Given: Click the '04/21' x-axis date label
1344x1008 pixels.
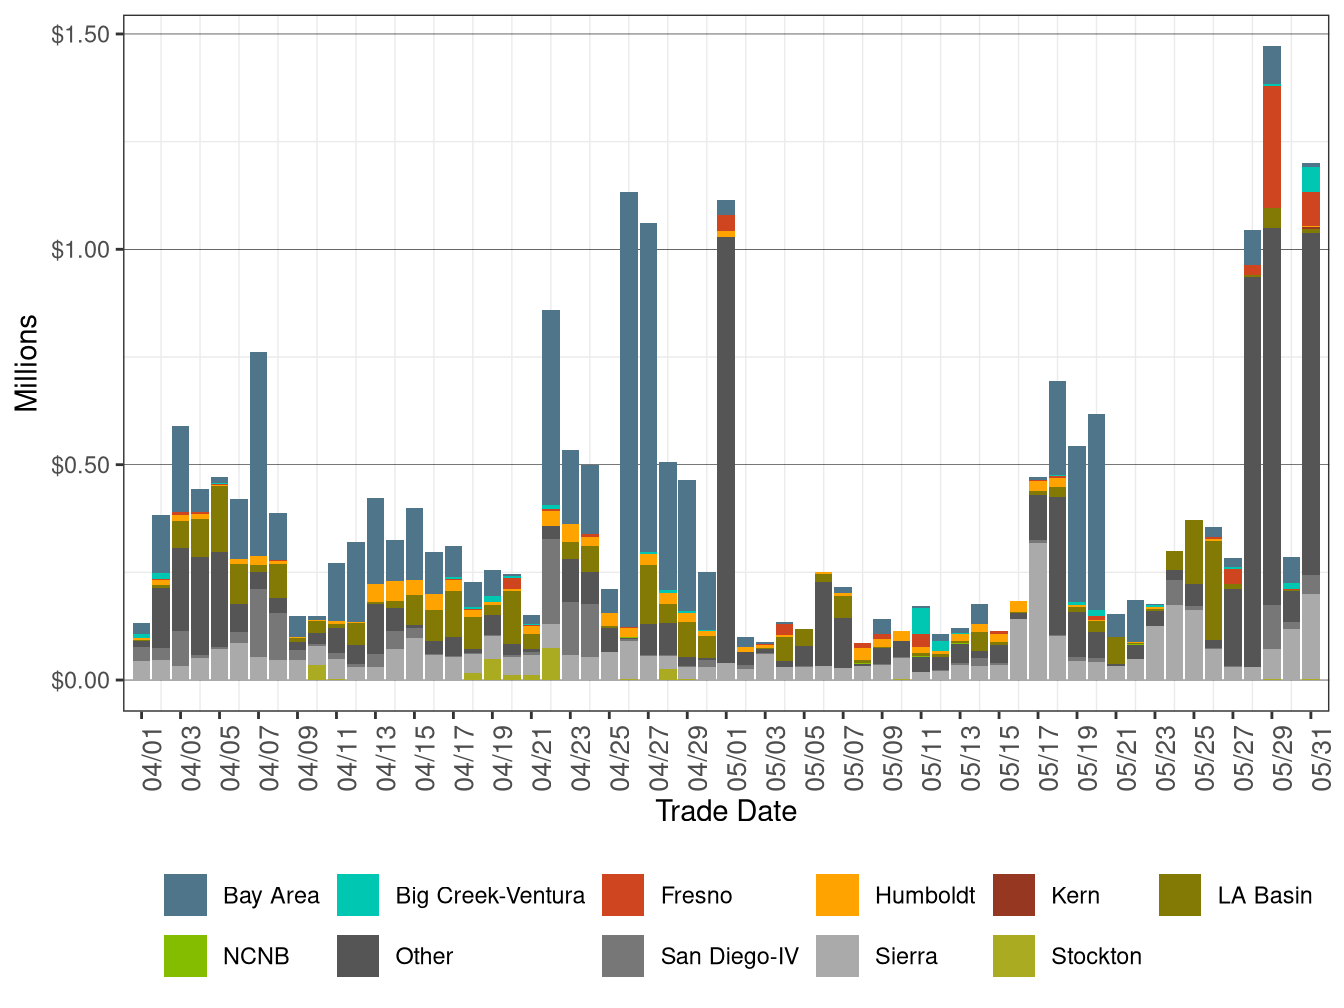Looking at the screenshot, I should (543, 758).
